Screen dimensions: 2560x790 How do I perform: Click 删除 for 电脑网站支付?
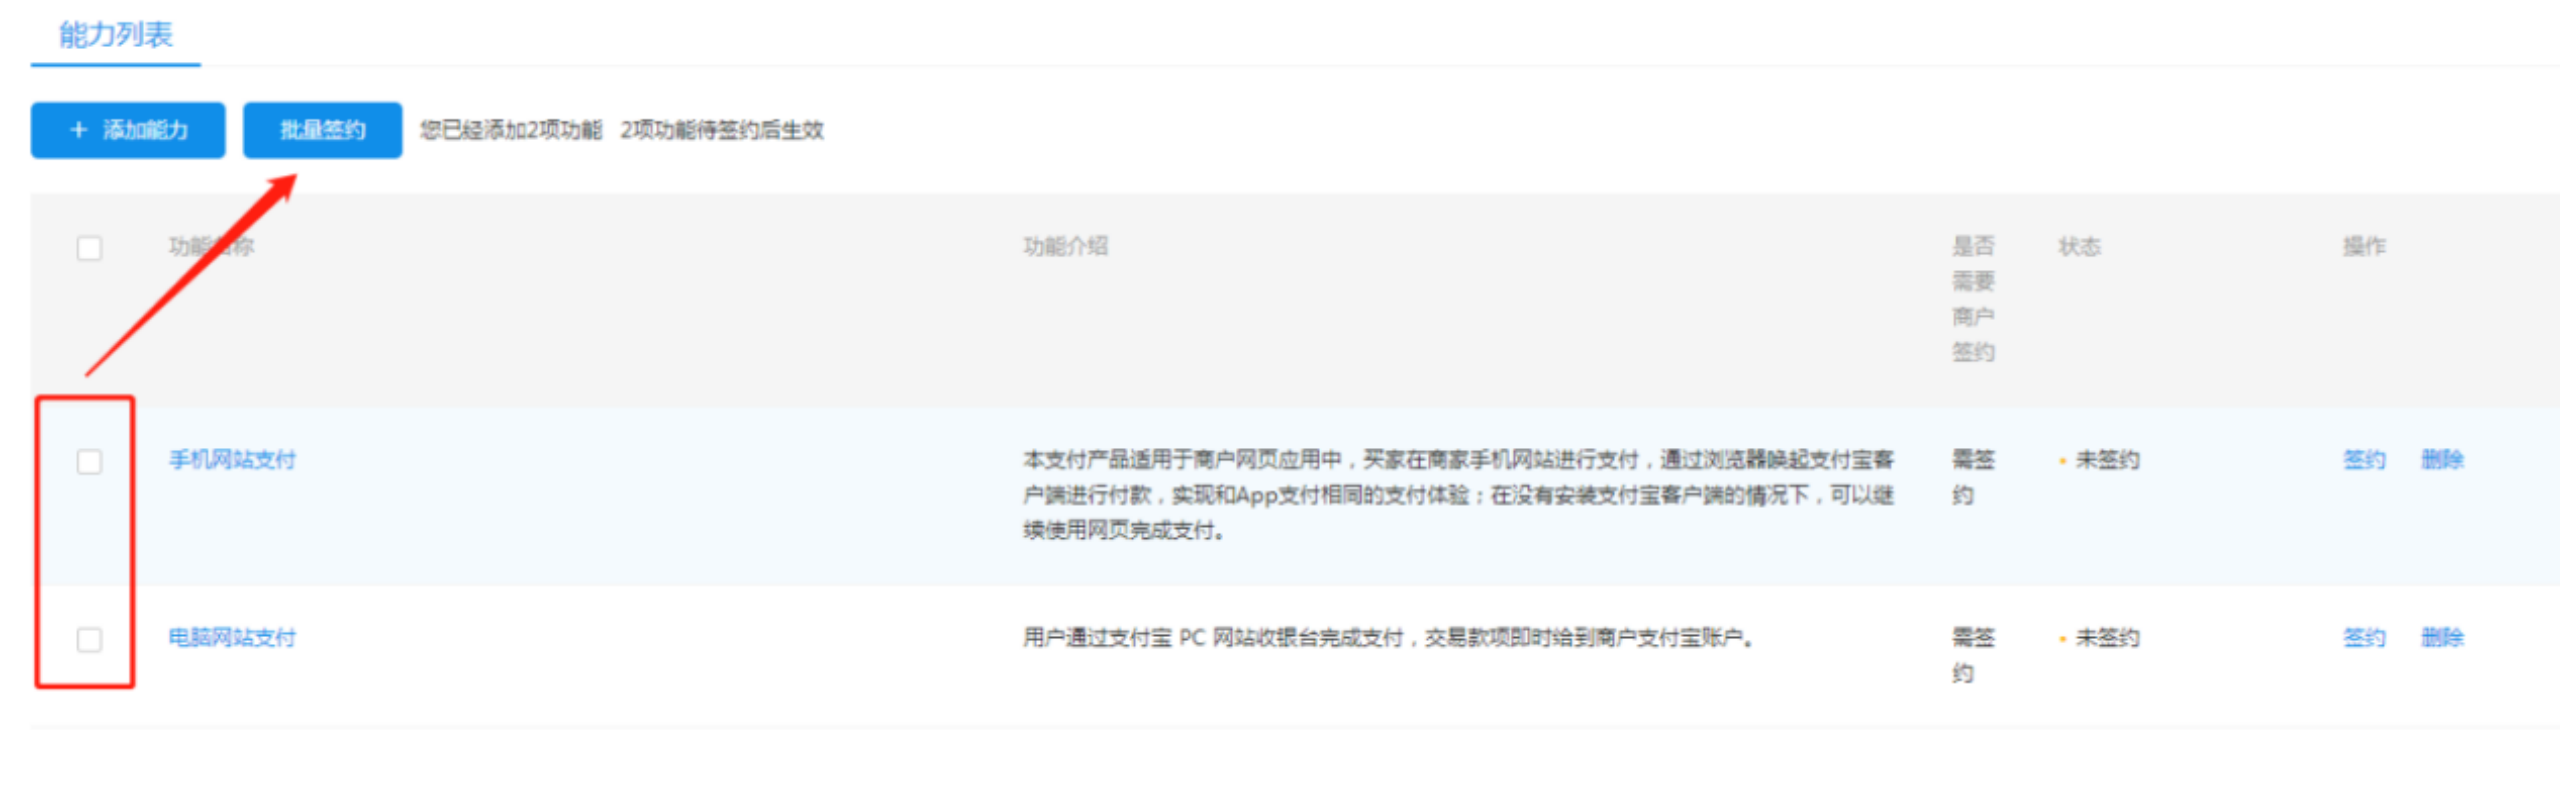[2442, 638]
